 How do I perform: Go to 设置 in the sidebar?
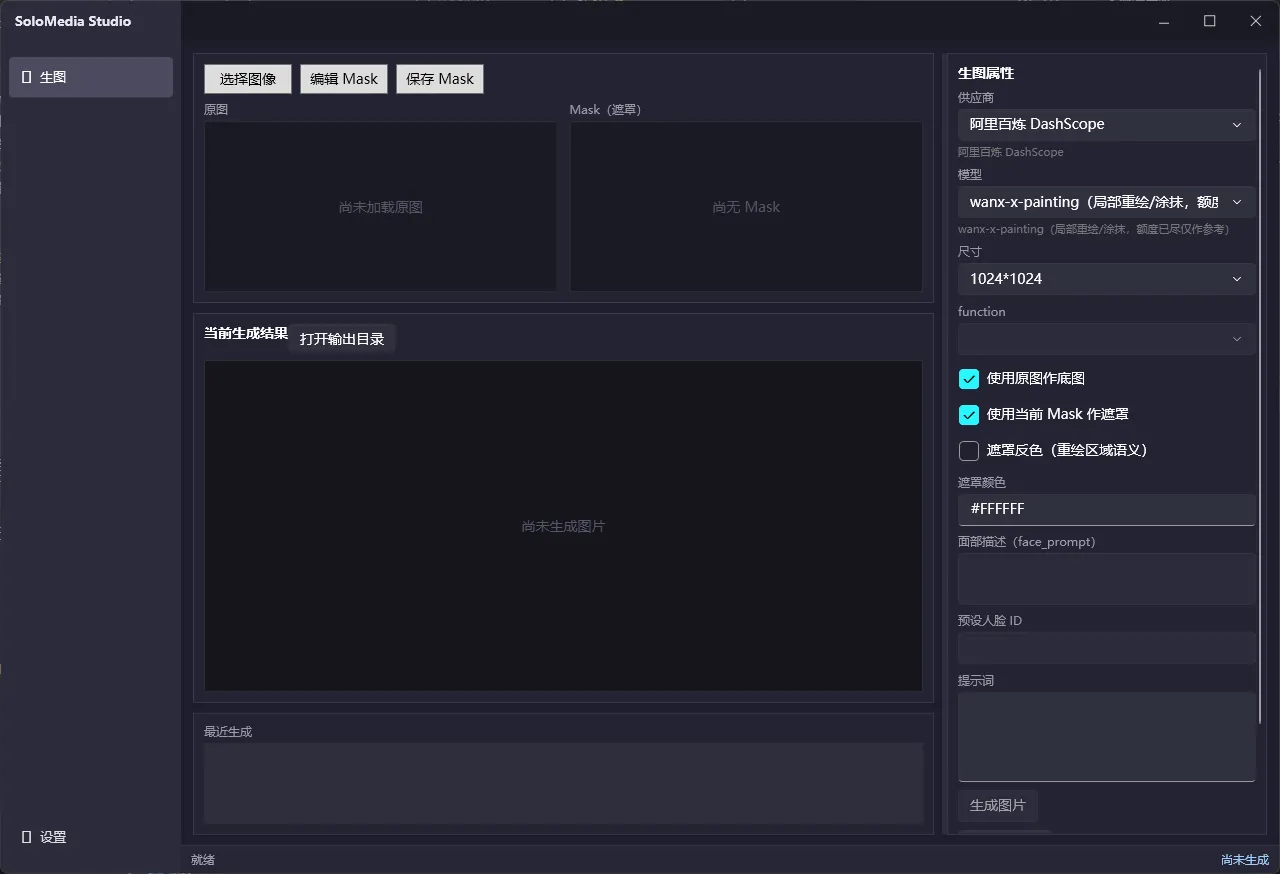(x=91, y=837)
